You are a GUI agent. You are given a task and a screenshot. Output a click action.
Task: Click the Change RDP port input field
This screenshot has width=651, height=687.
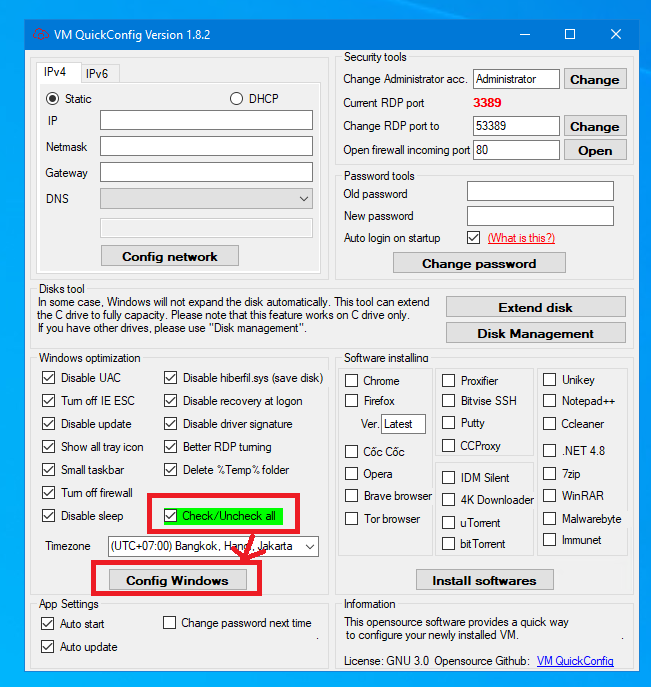pos(516,126)
